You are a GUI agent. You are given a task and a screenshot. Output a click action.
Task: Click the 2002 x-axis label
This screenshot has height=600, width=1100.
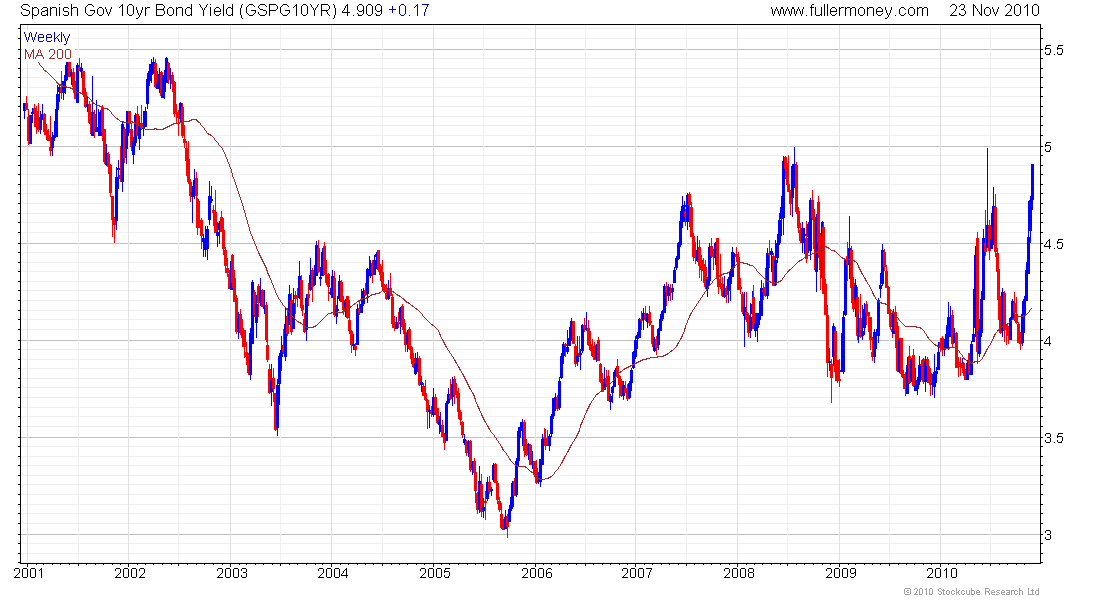tap(130, 573)
